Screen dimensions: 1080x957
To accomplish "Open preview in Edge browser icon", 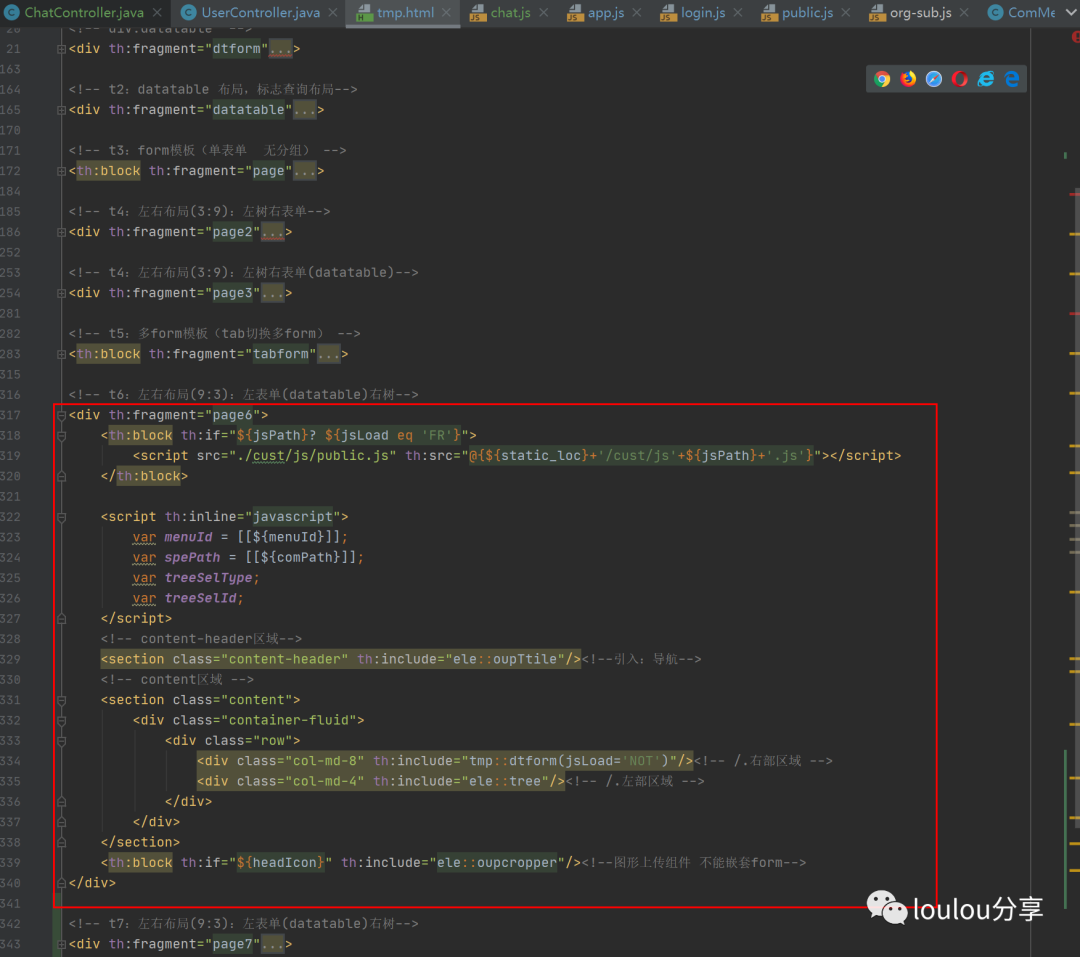I will (x=1012, y=79).
